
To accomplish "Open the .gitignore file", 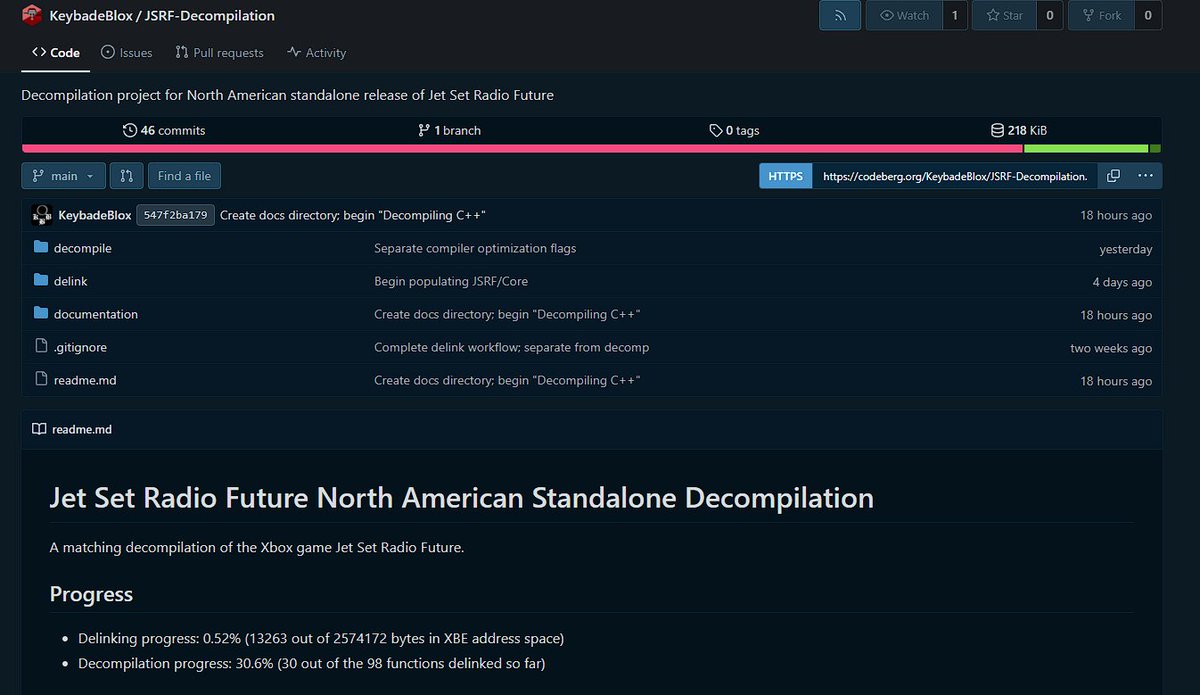I will (x=80, y=347).
